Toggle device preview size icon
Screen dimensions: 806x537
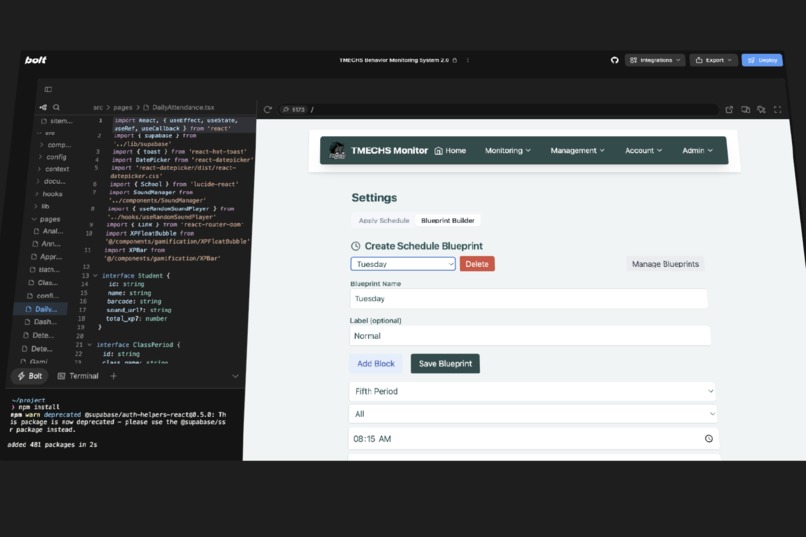click(x=745, y=109)
